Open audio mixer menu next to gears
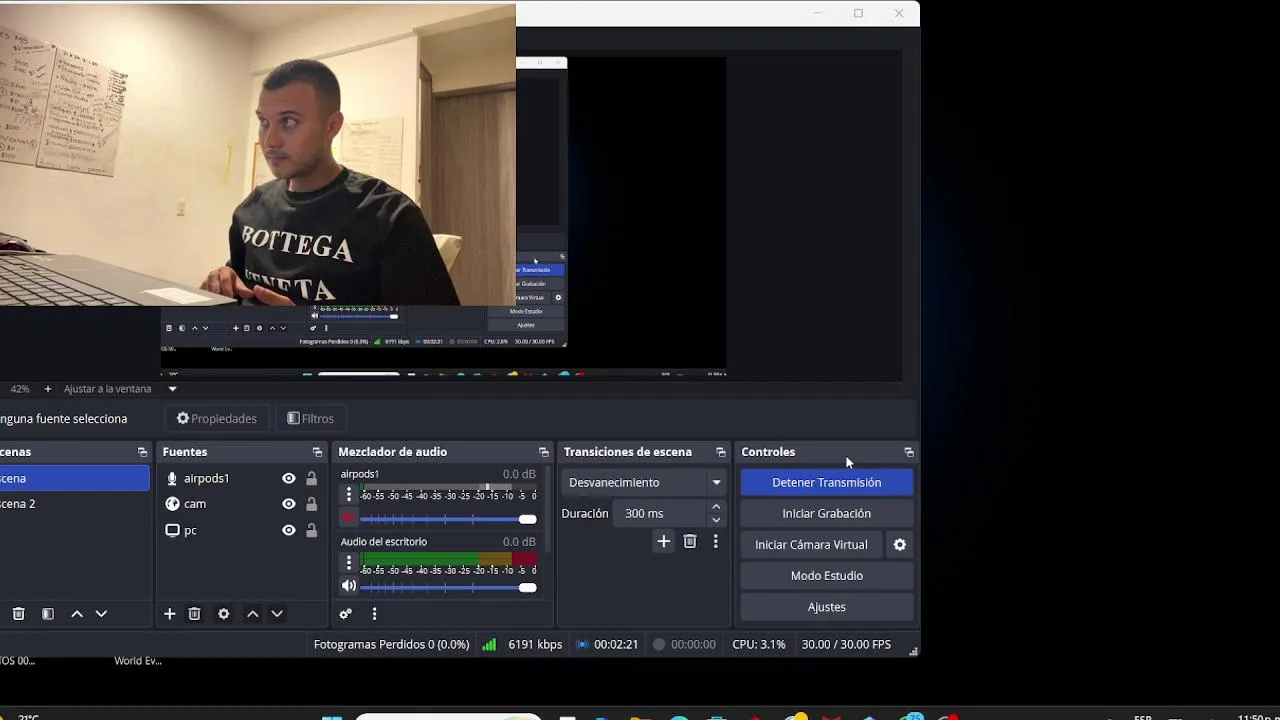Viewport: 1280px width, 720px height. click(x=374, y=614)
